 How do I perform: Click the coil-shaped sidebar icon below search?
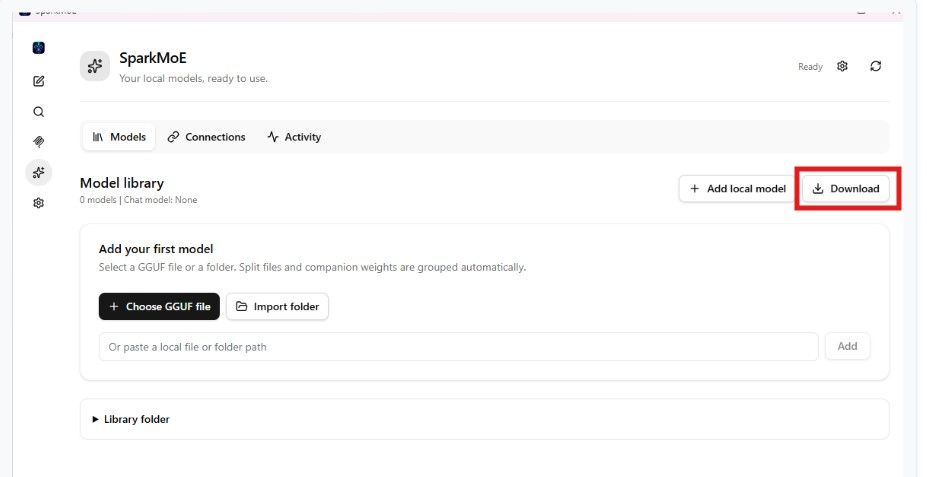pos(38,142)
